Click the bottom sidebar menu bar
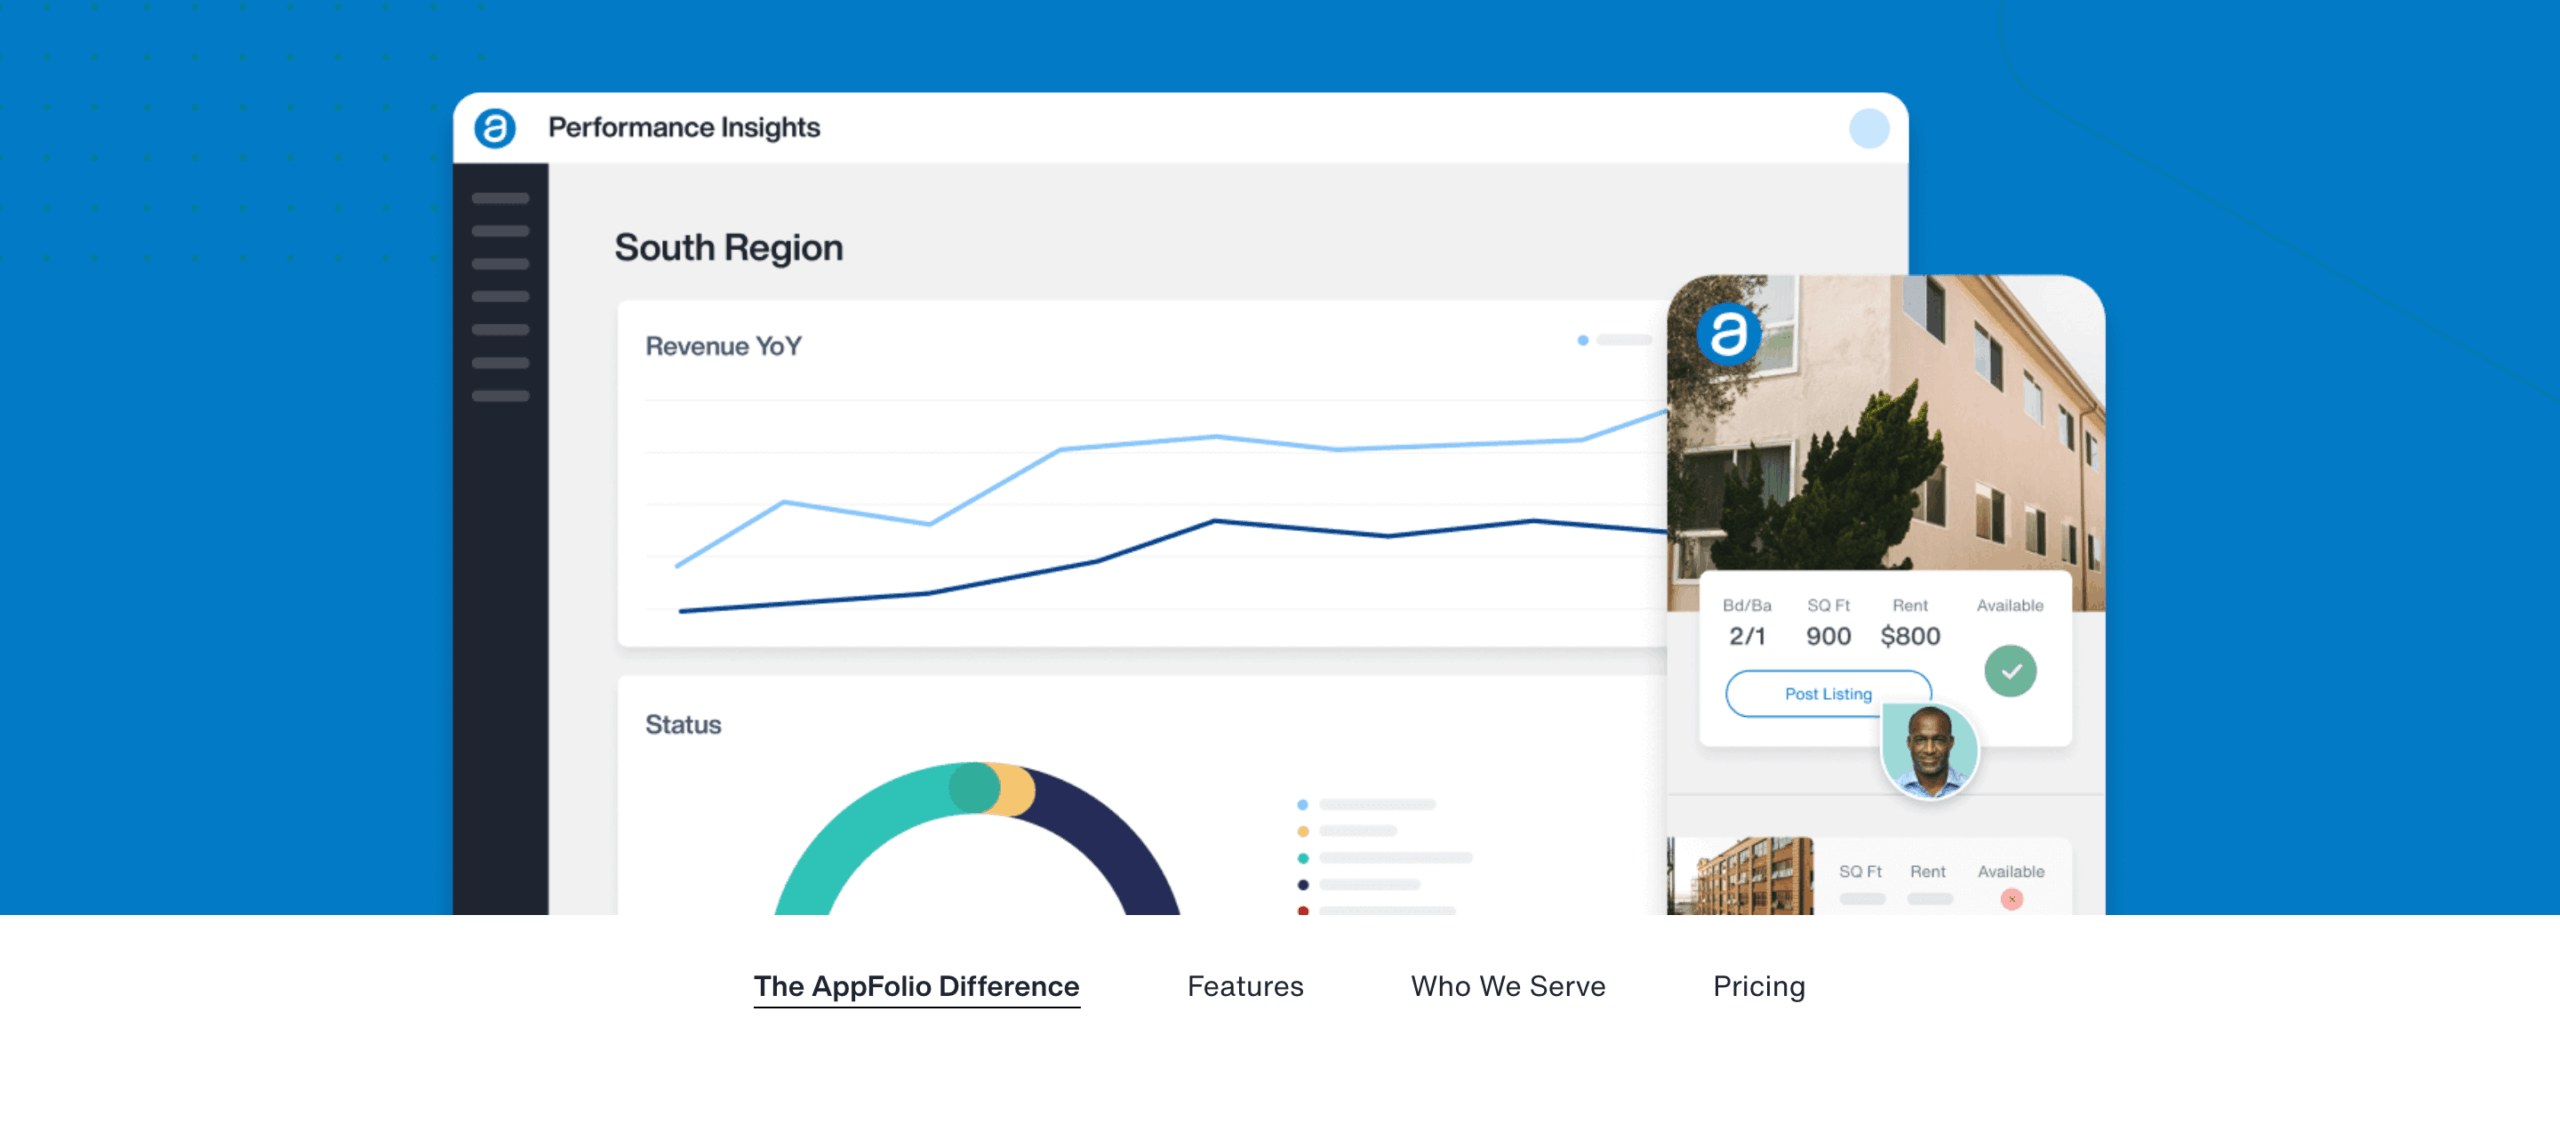This screenshot has width=2560, height=1140. coord(500,396)
